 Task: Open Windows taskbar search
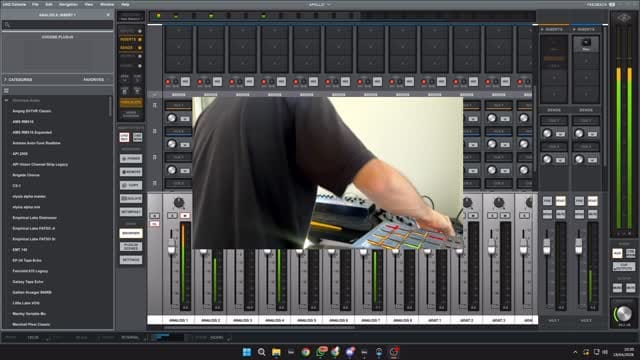(x=262, y=352)
